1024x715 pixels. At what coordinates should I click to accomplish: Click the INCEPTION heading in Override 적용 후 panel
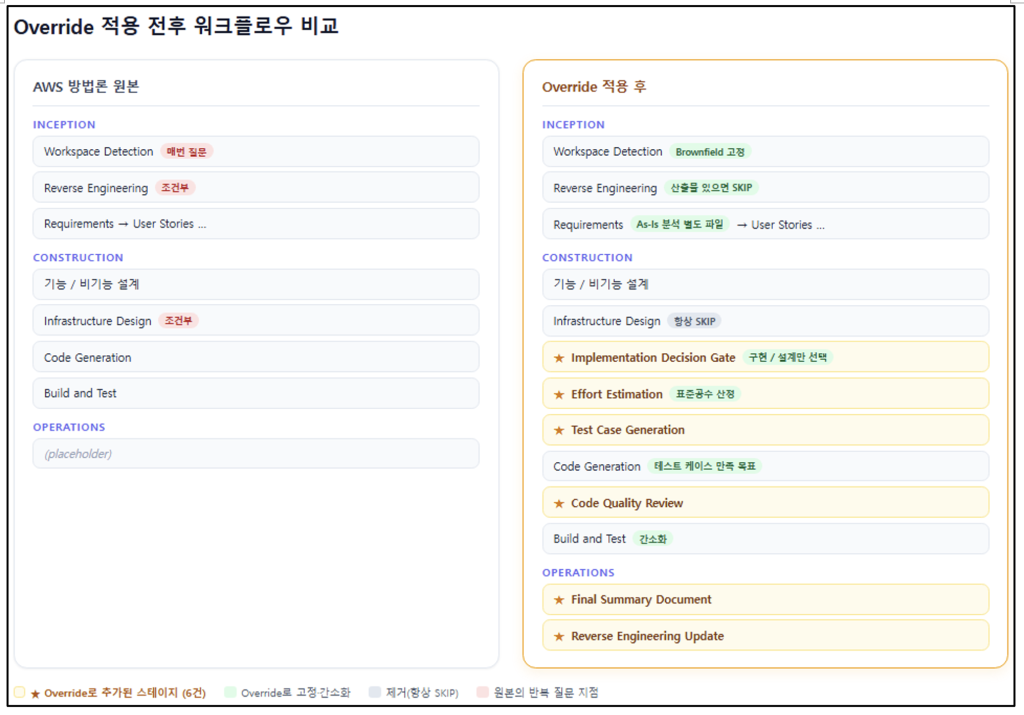[x=573, y=125]
